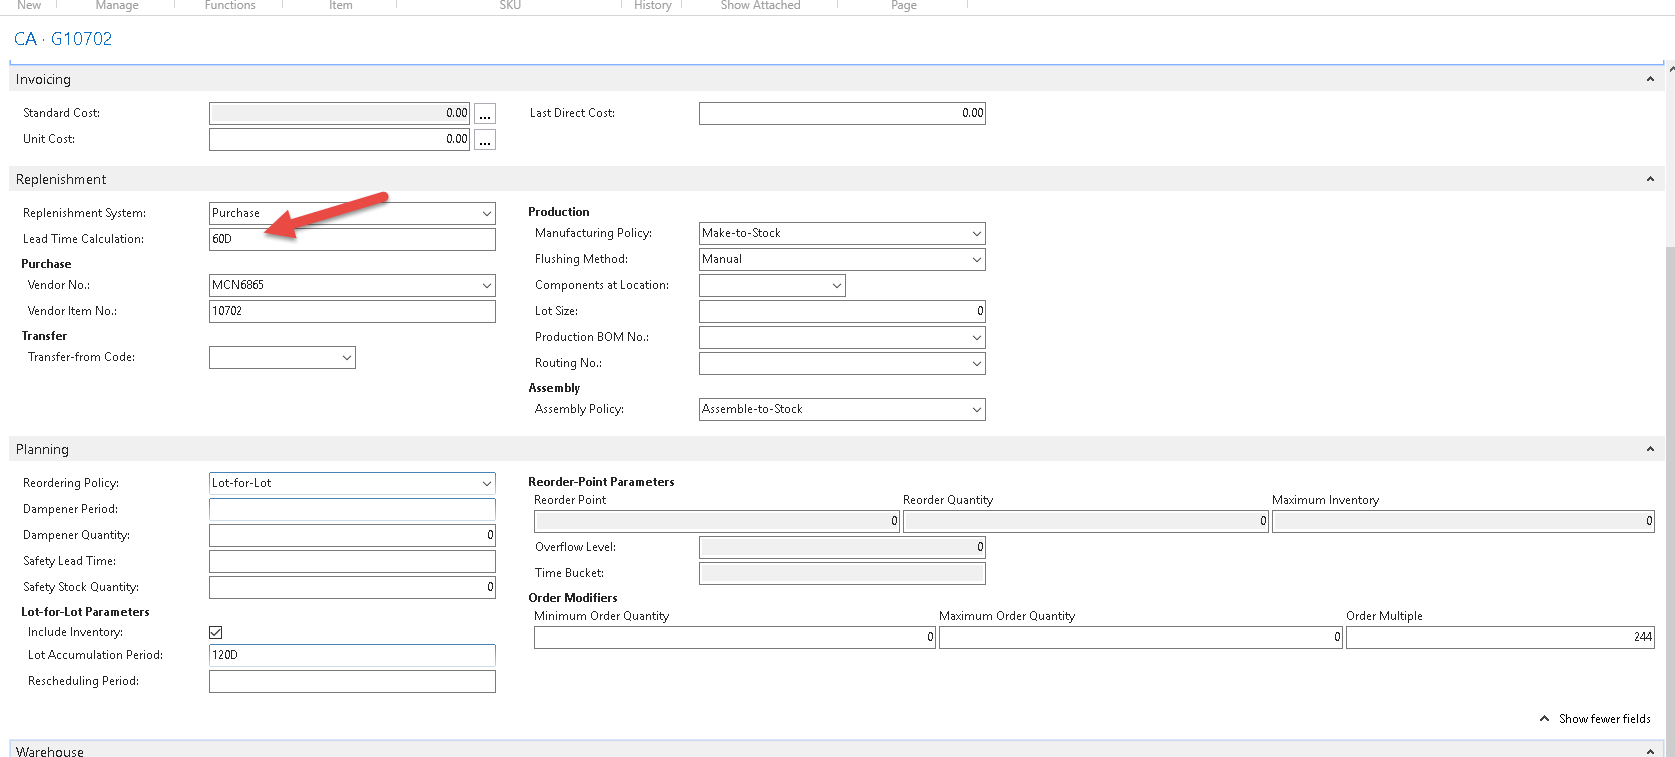Open the Manufacturing Policy dropdown

click(x=977, y=234)
